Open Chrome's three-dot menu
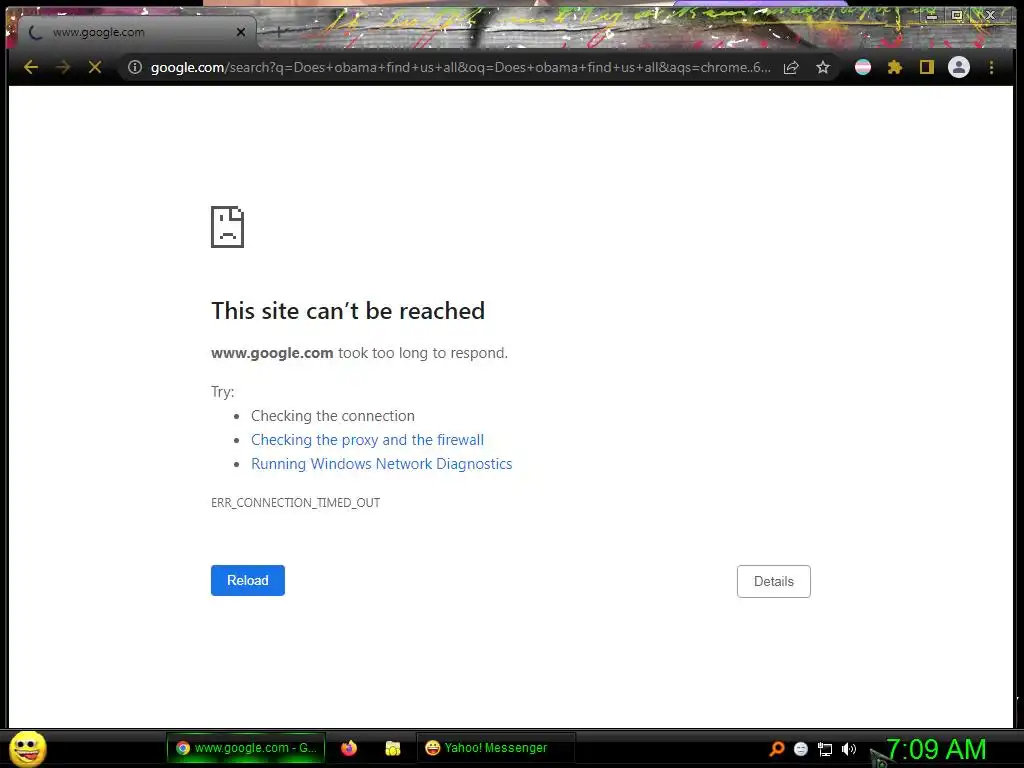 (x=991, y=67)
